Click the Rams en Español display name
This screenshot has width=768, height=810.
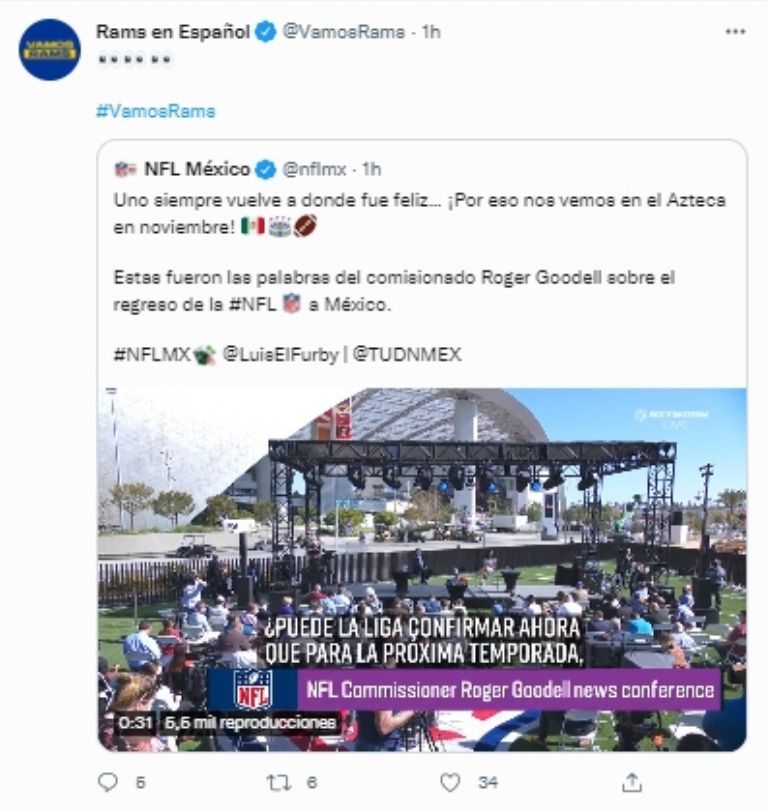point(173,32)
